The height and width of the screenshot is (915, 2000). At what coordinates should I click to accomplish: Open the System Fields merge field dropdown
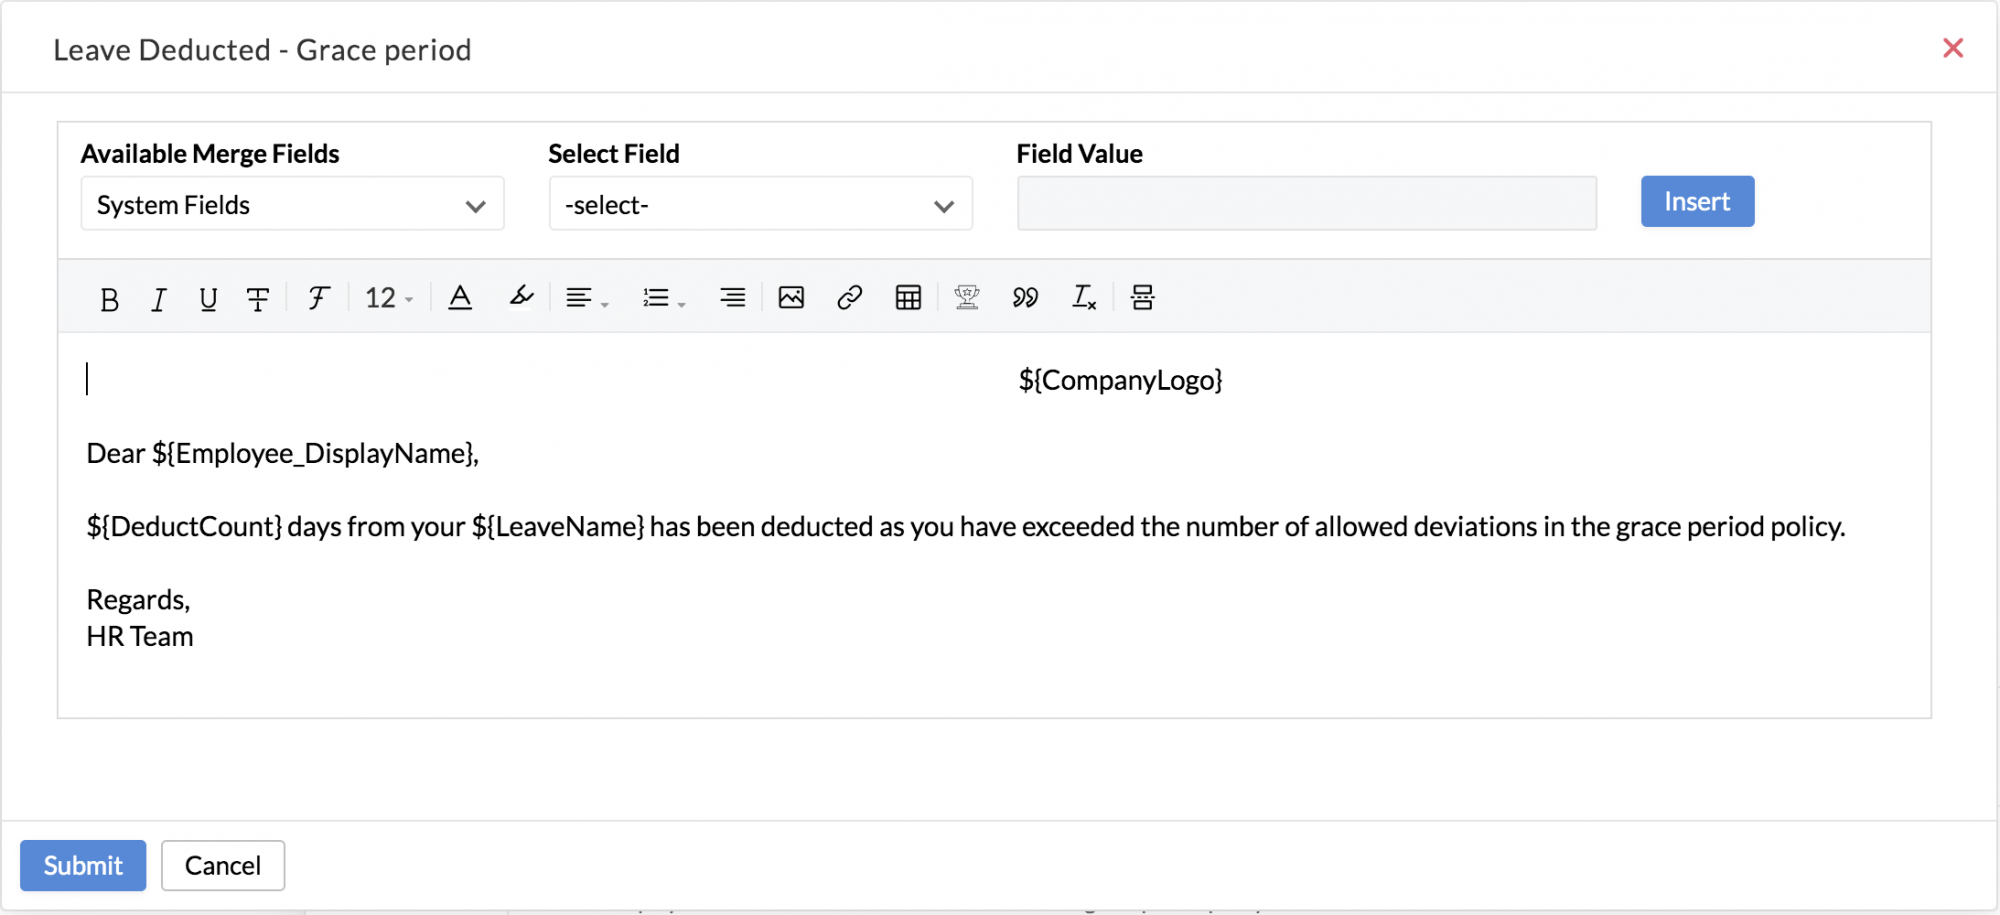[x=291, y=204]
